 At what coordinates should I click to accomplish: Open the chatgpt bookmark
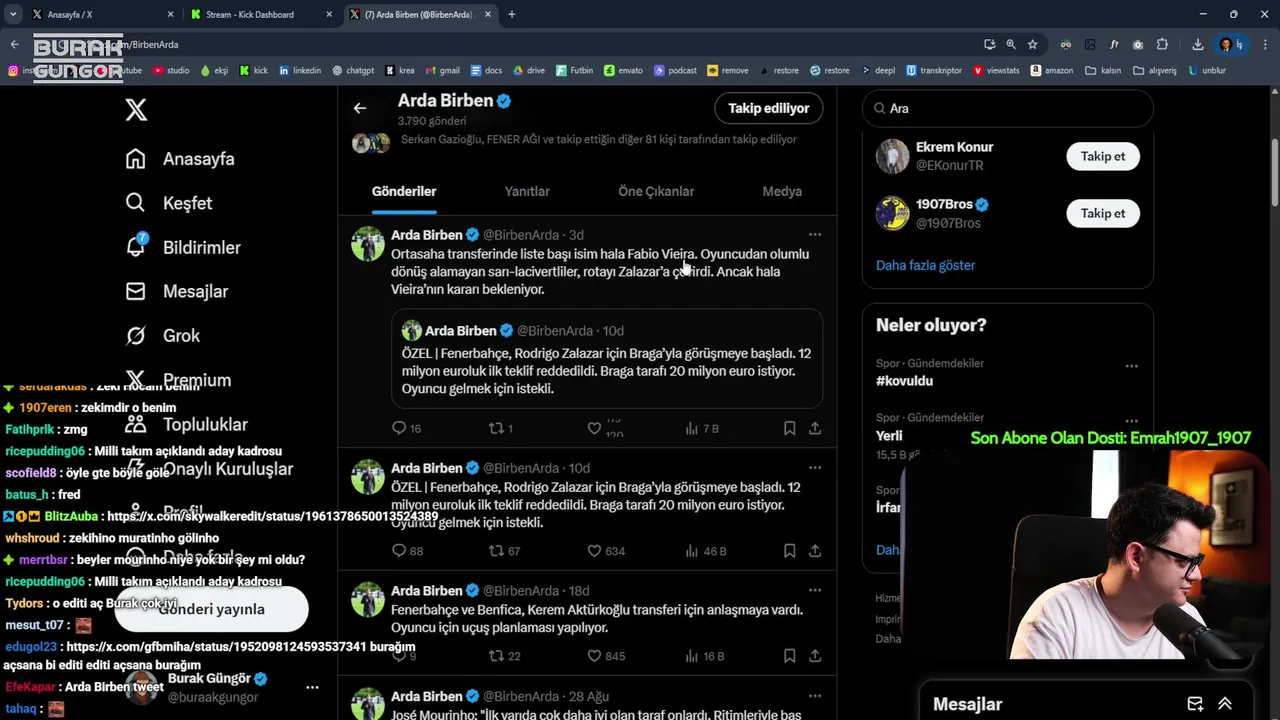click(353, 71)
